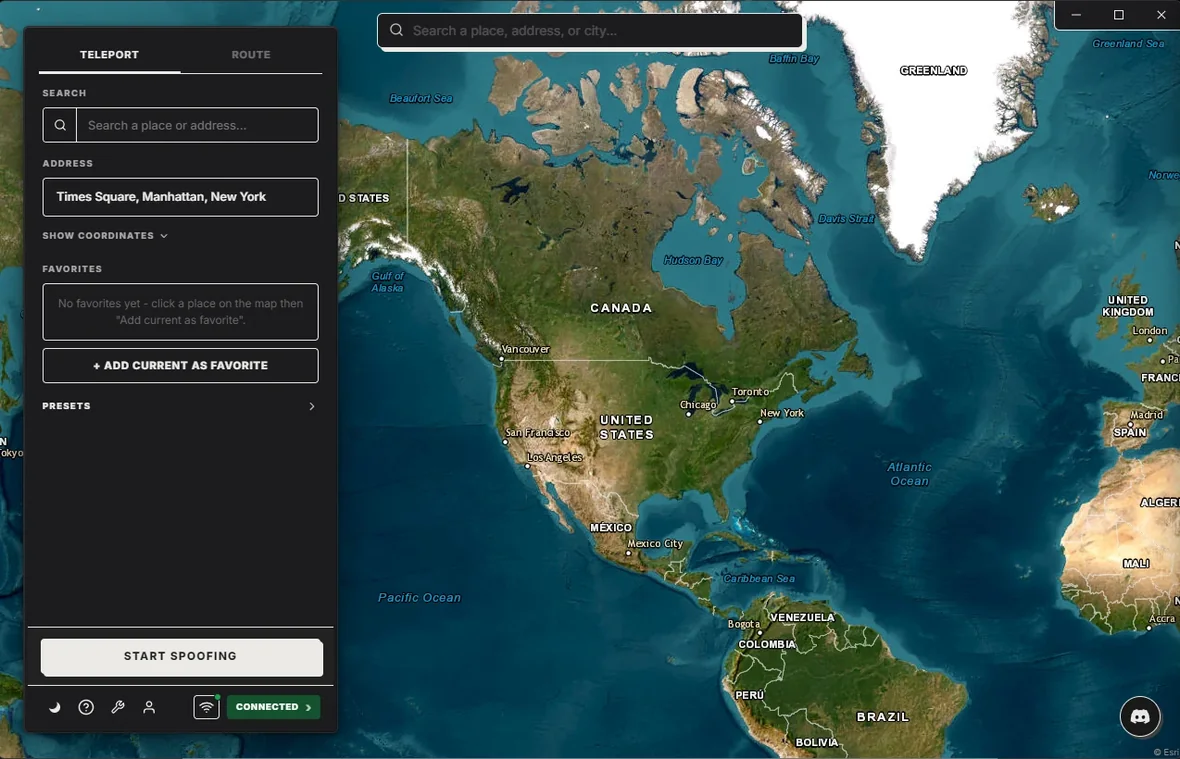This screenshot has width=1180, height=759.
Task: Click London label on map
Action: click(1150, 331)
